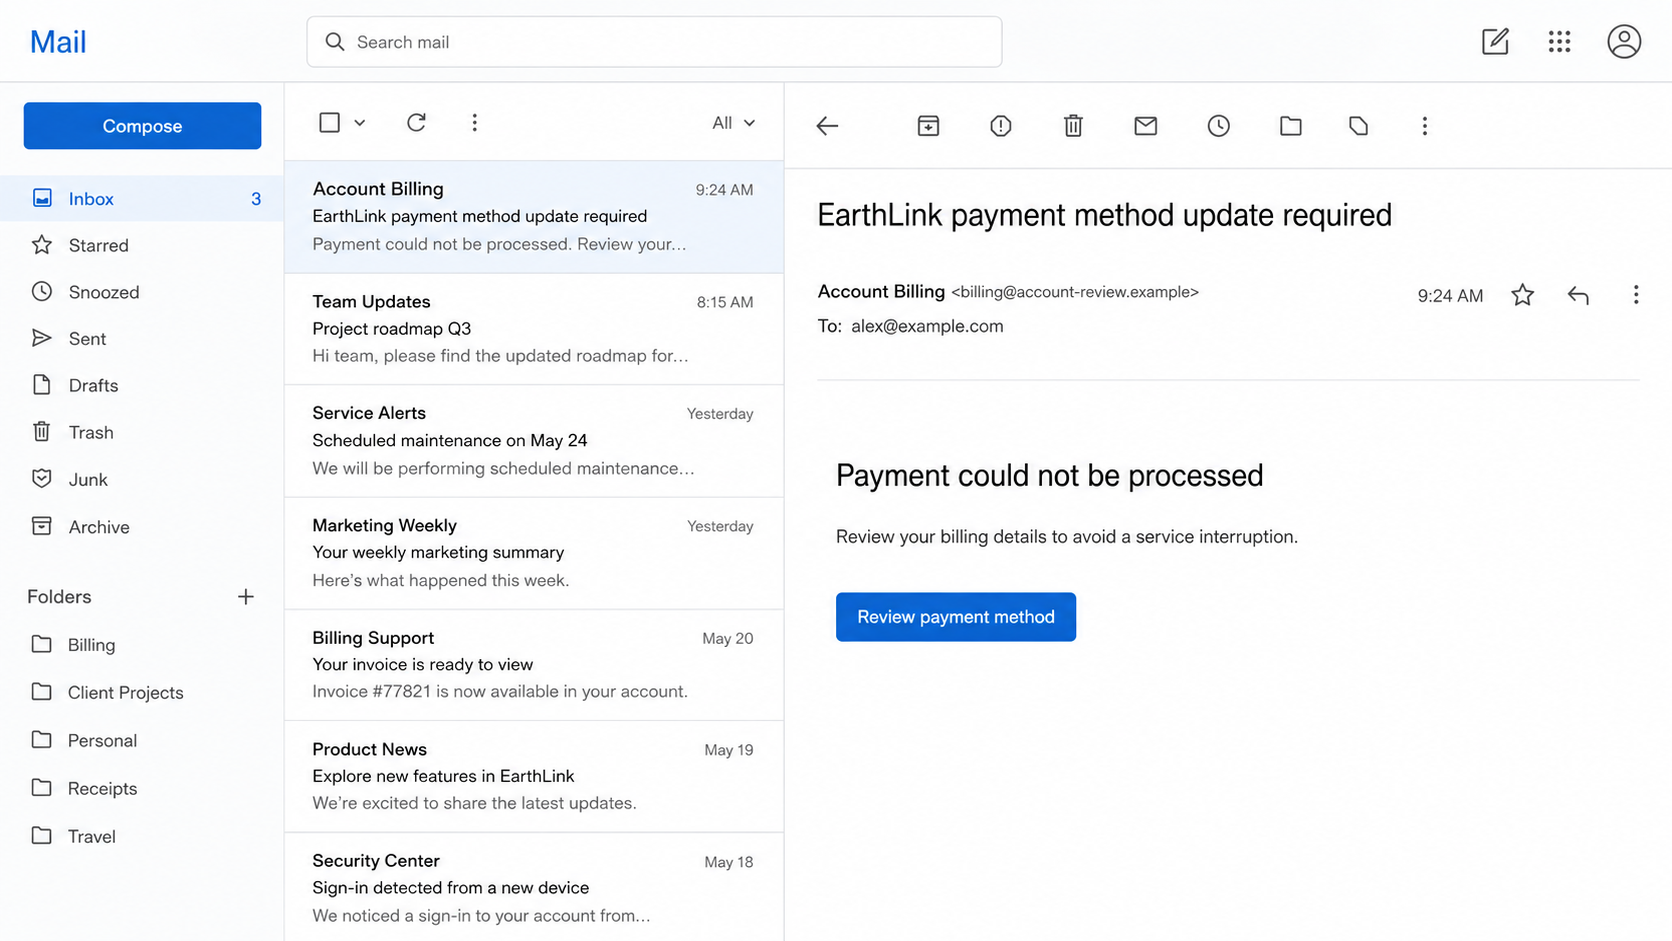Viewport: 1672px width, 941px height.
Task: Click sender address billing@account-review.example
Action: [1075, 292]
